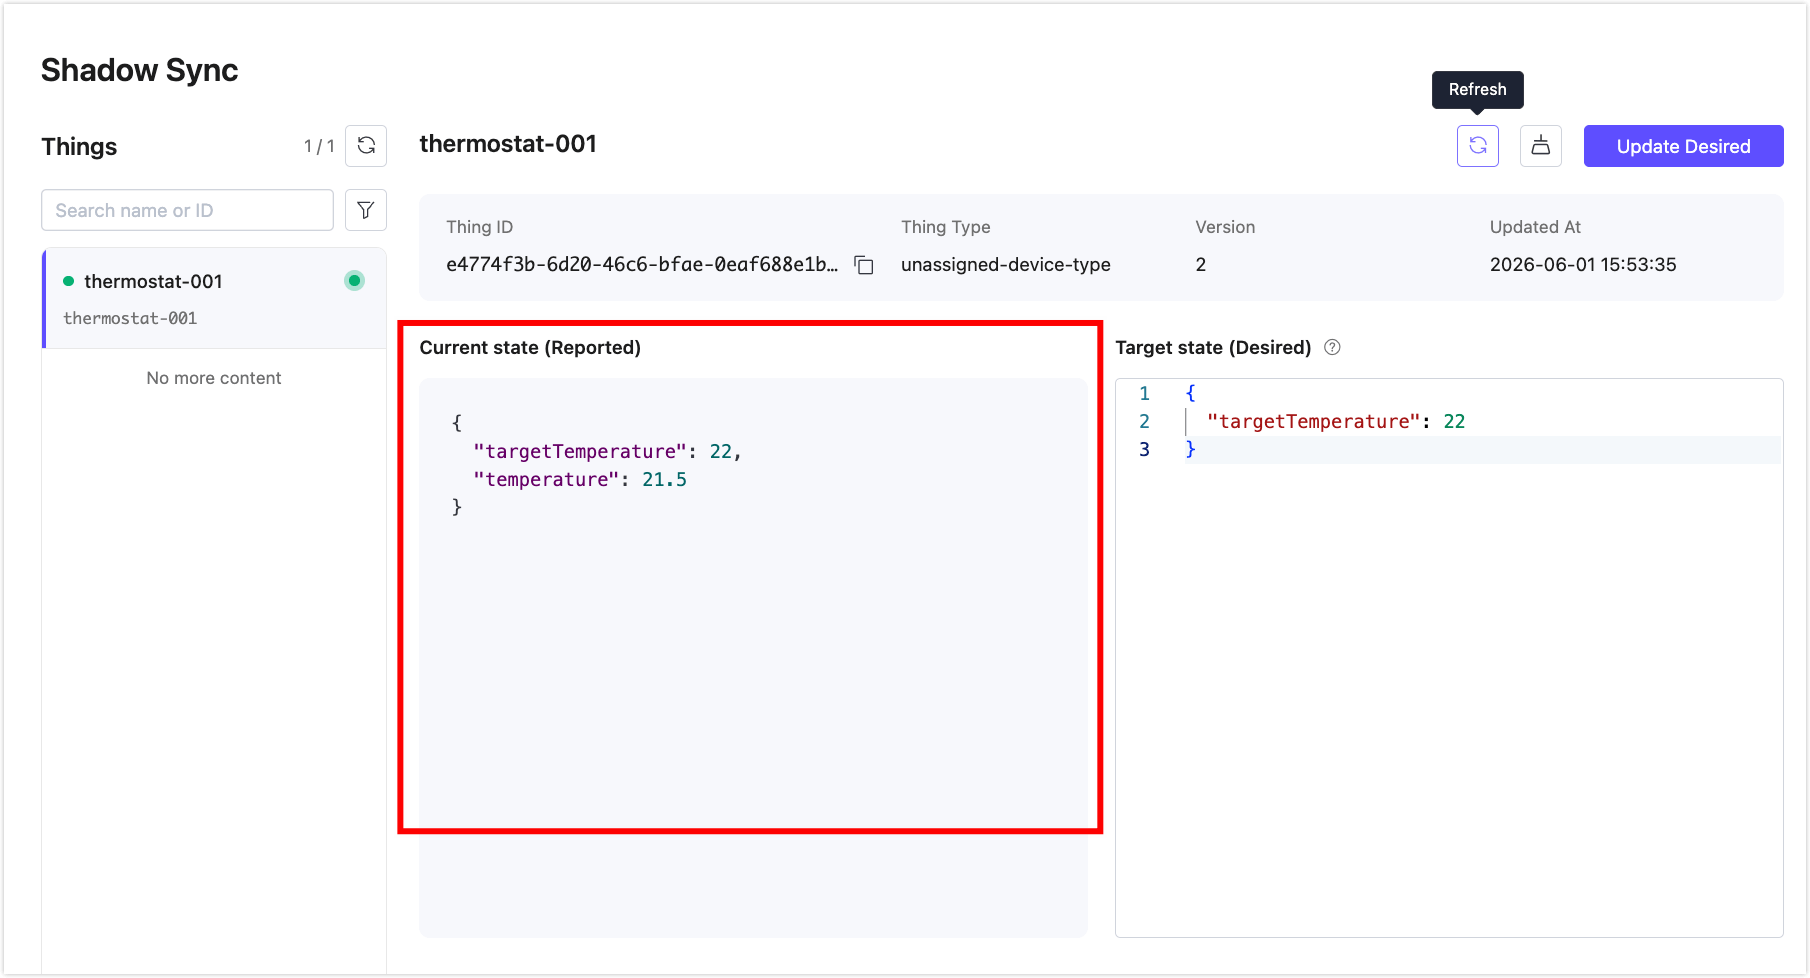Select thermostat-001 in the Things list
This screenshot has width=1810, height=978.
pyautogui.click(x=214, y=298)
